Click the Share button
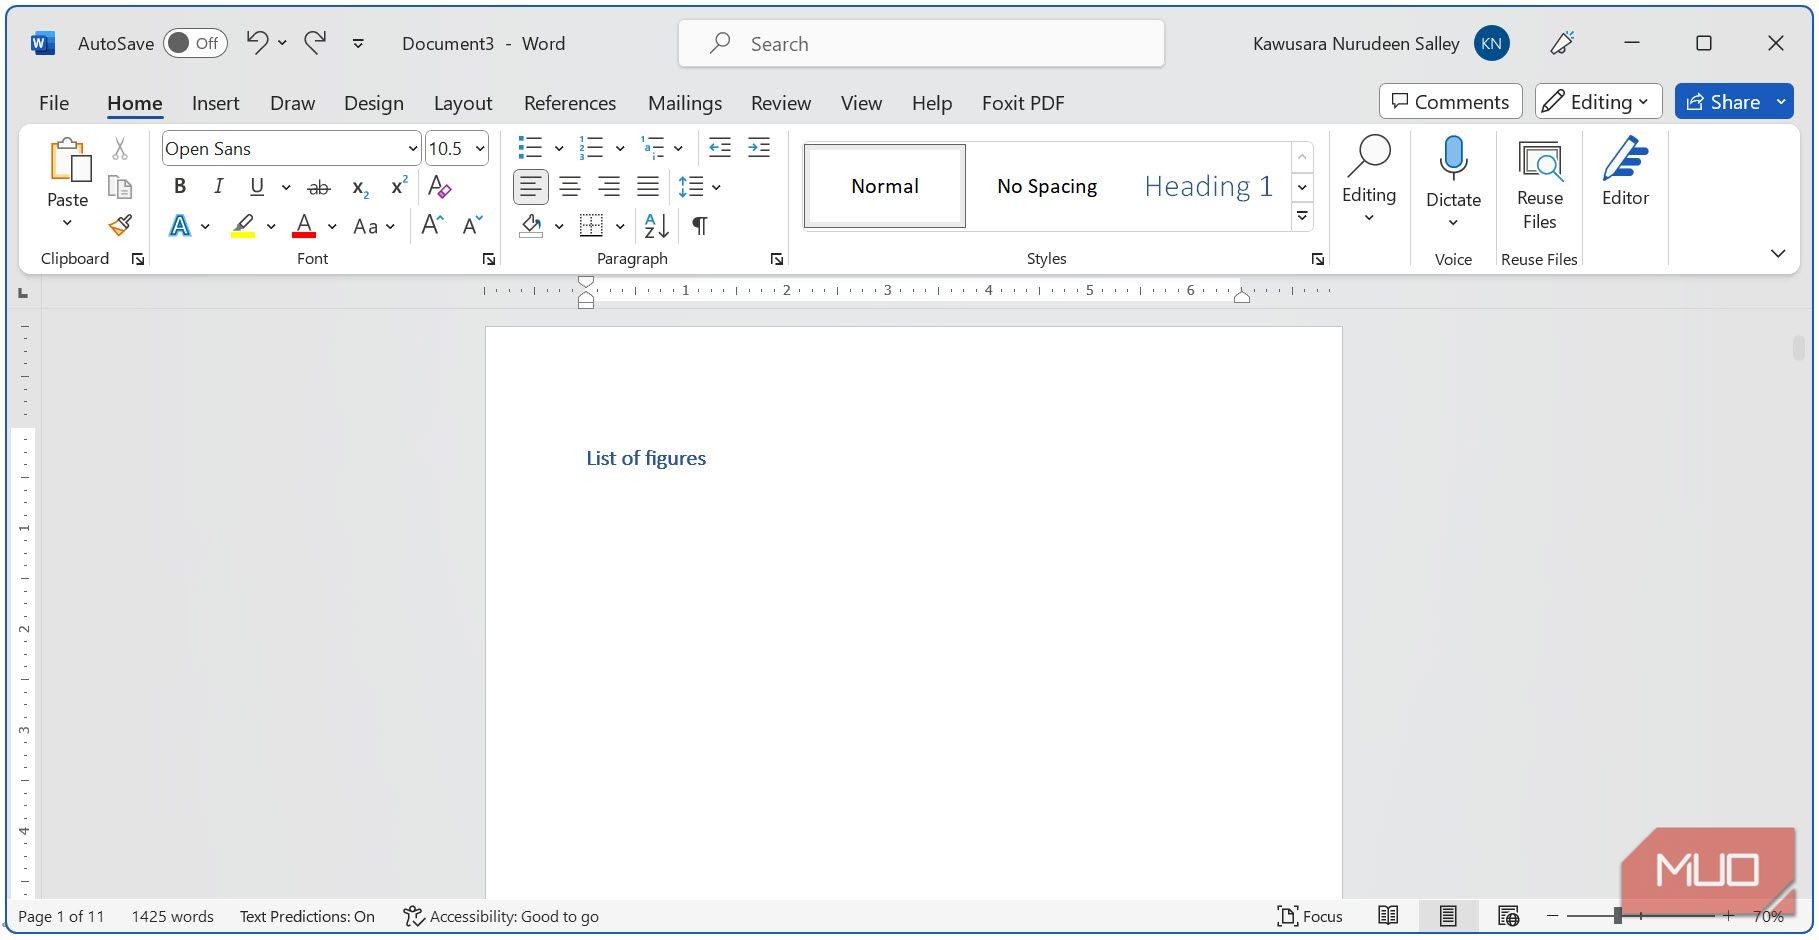This screenshot has width=1819, height=940. click(1723, 101)
